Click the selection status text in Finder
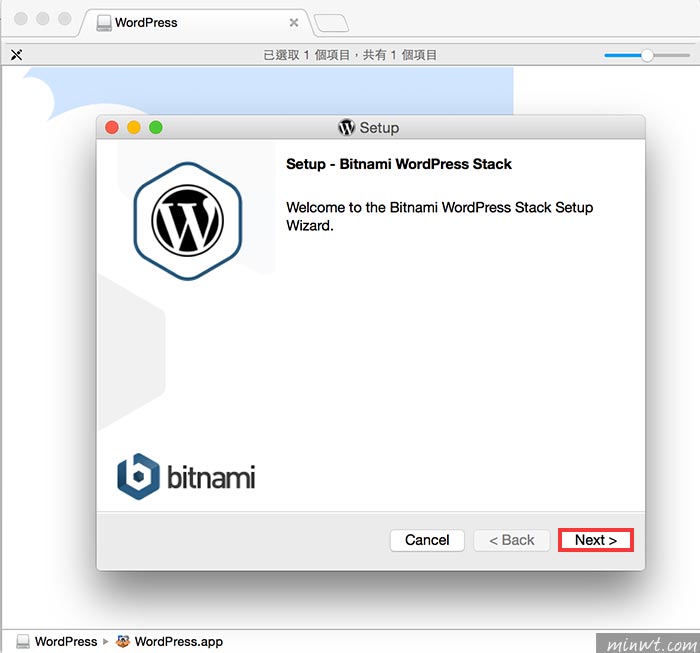 (350, 55)
